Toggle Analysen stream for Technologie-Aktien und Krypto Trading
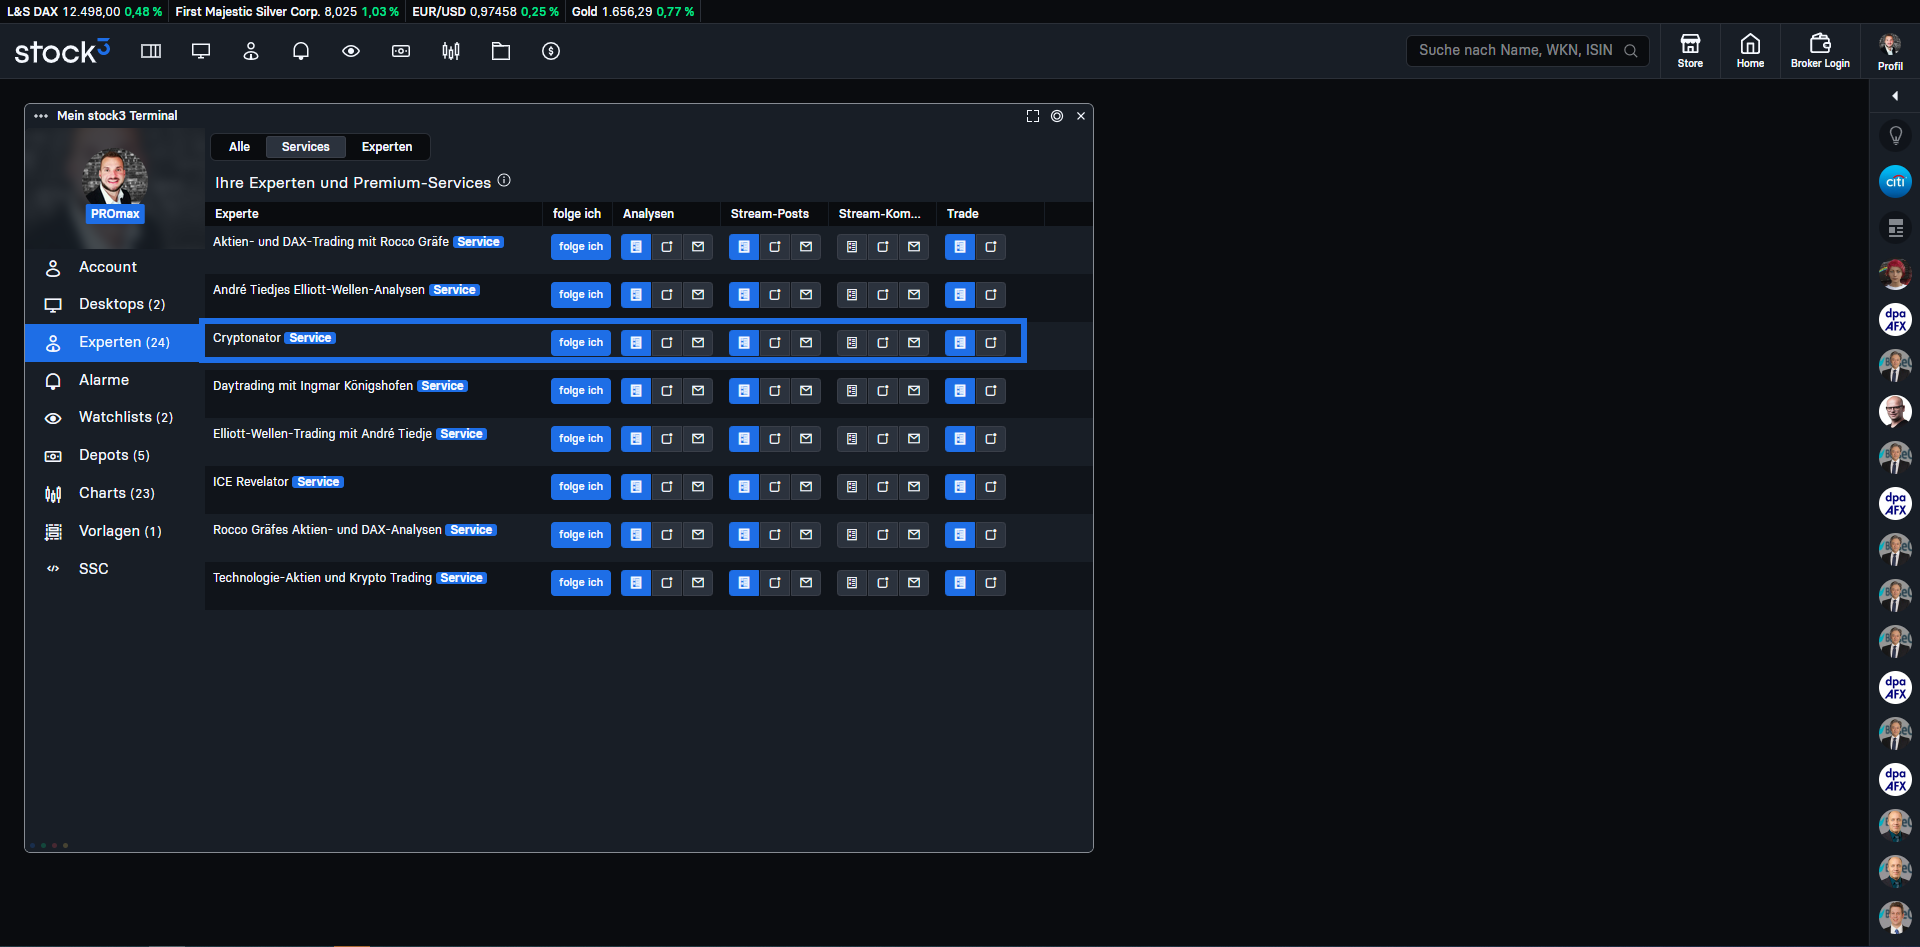This screenshot has height=947, width=1920. [636, 583]
